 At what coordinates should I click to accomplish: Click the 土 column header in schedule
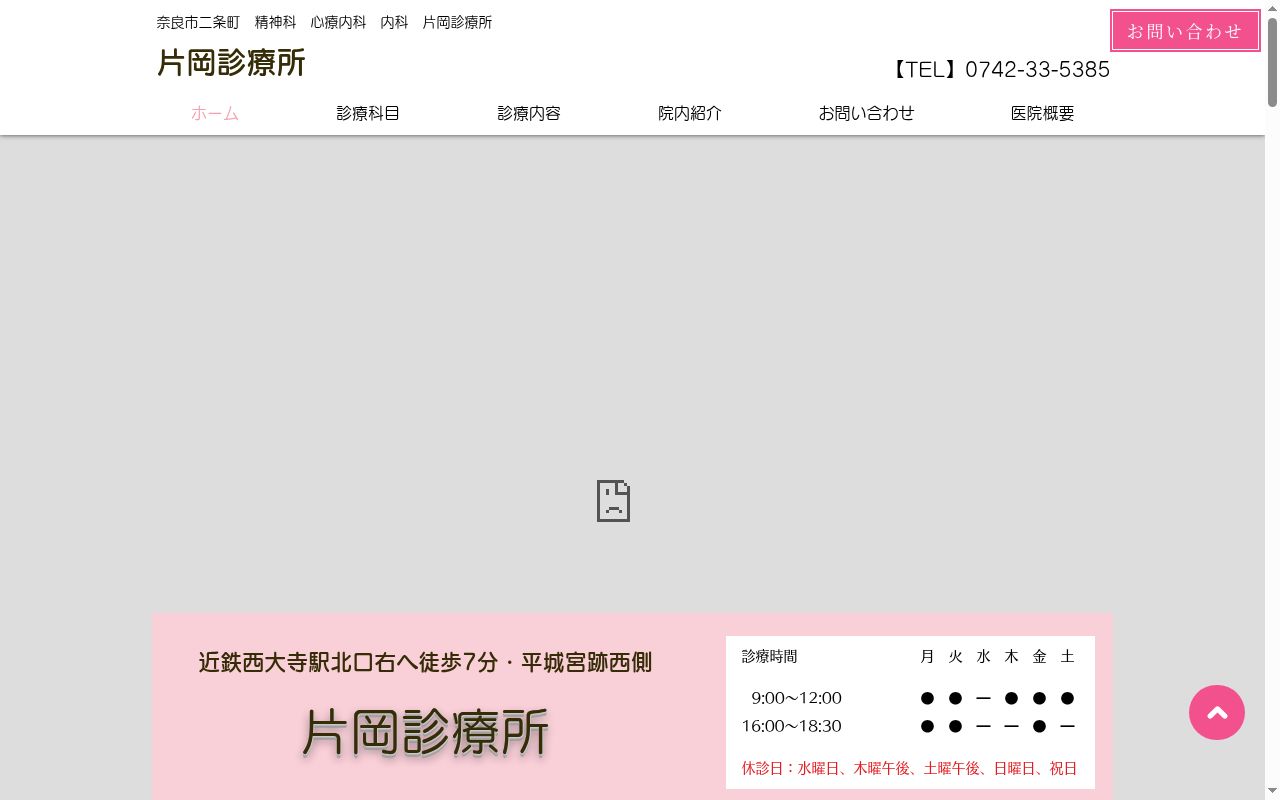coord(1067,657)
